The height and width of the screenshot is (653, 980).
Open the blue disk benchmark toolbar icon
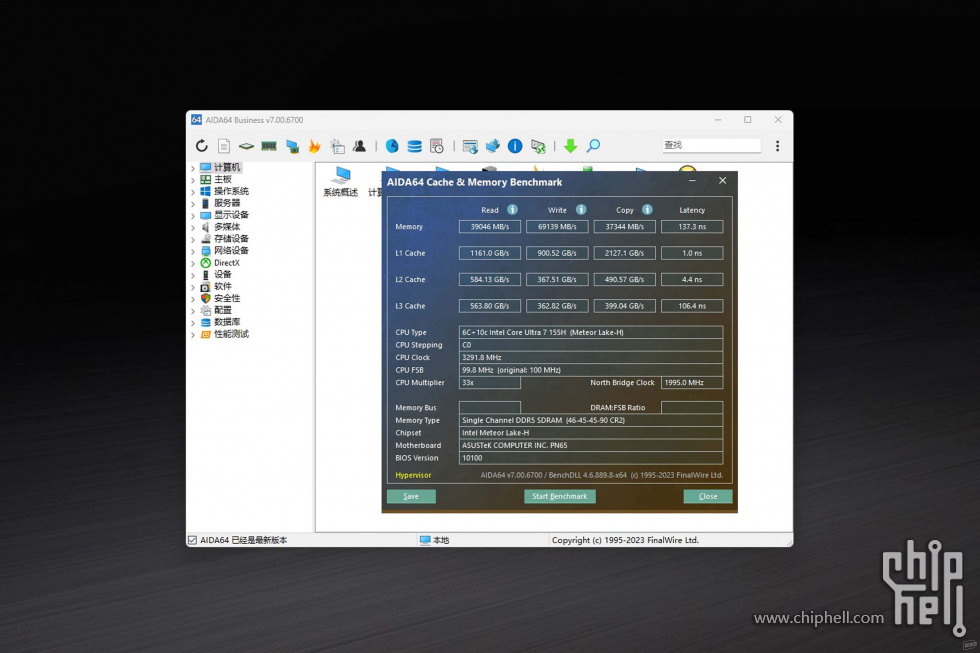click(392, 146)
